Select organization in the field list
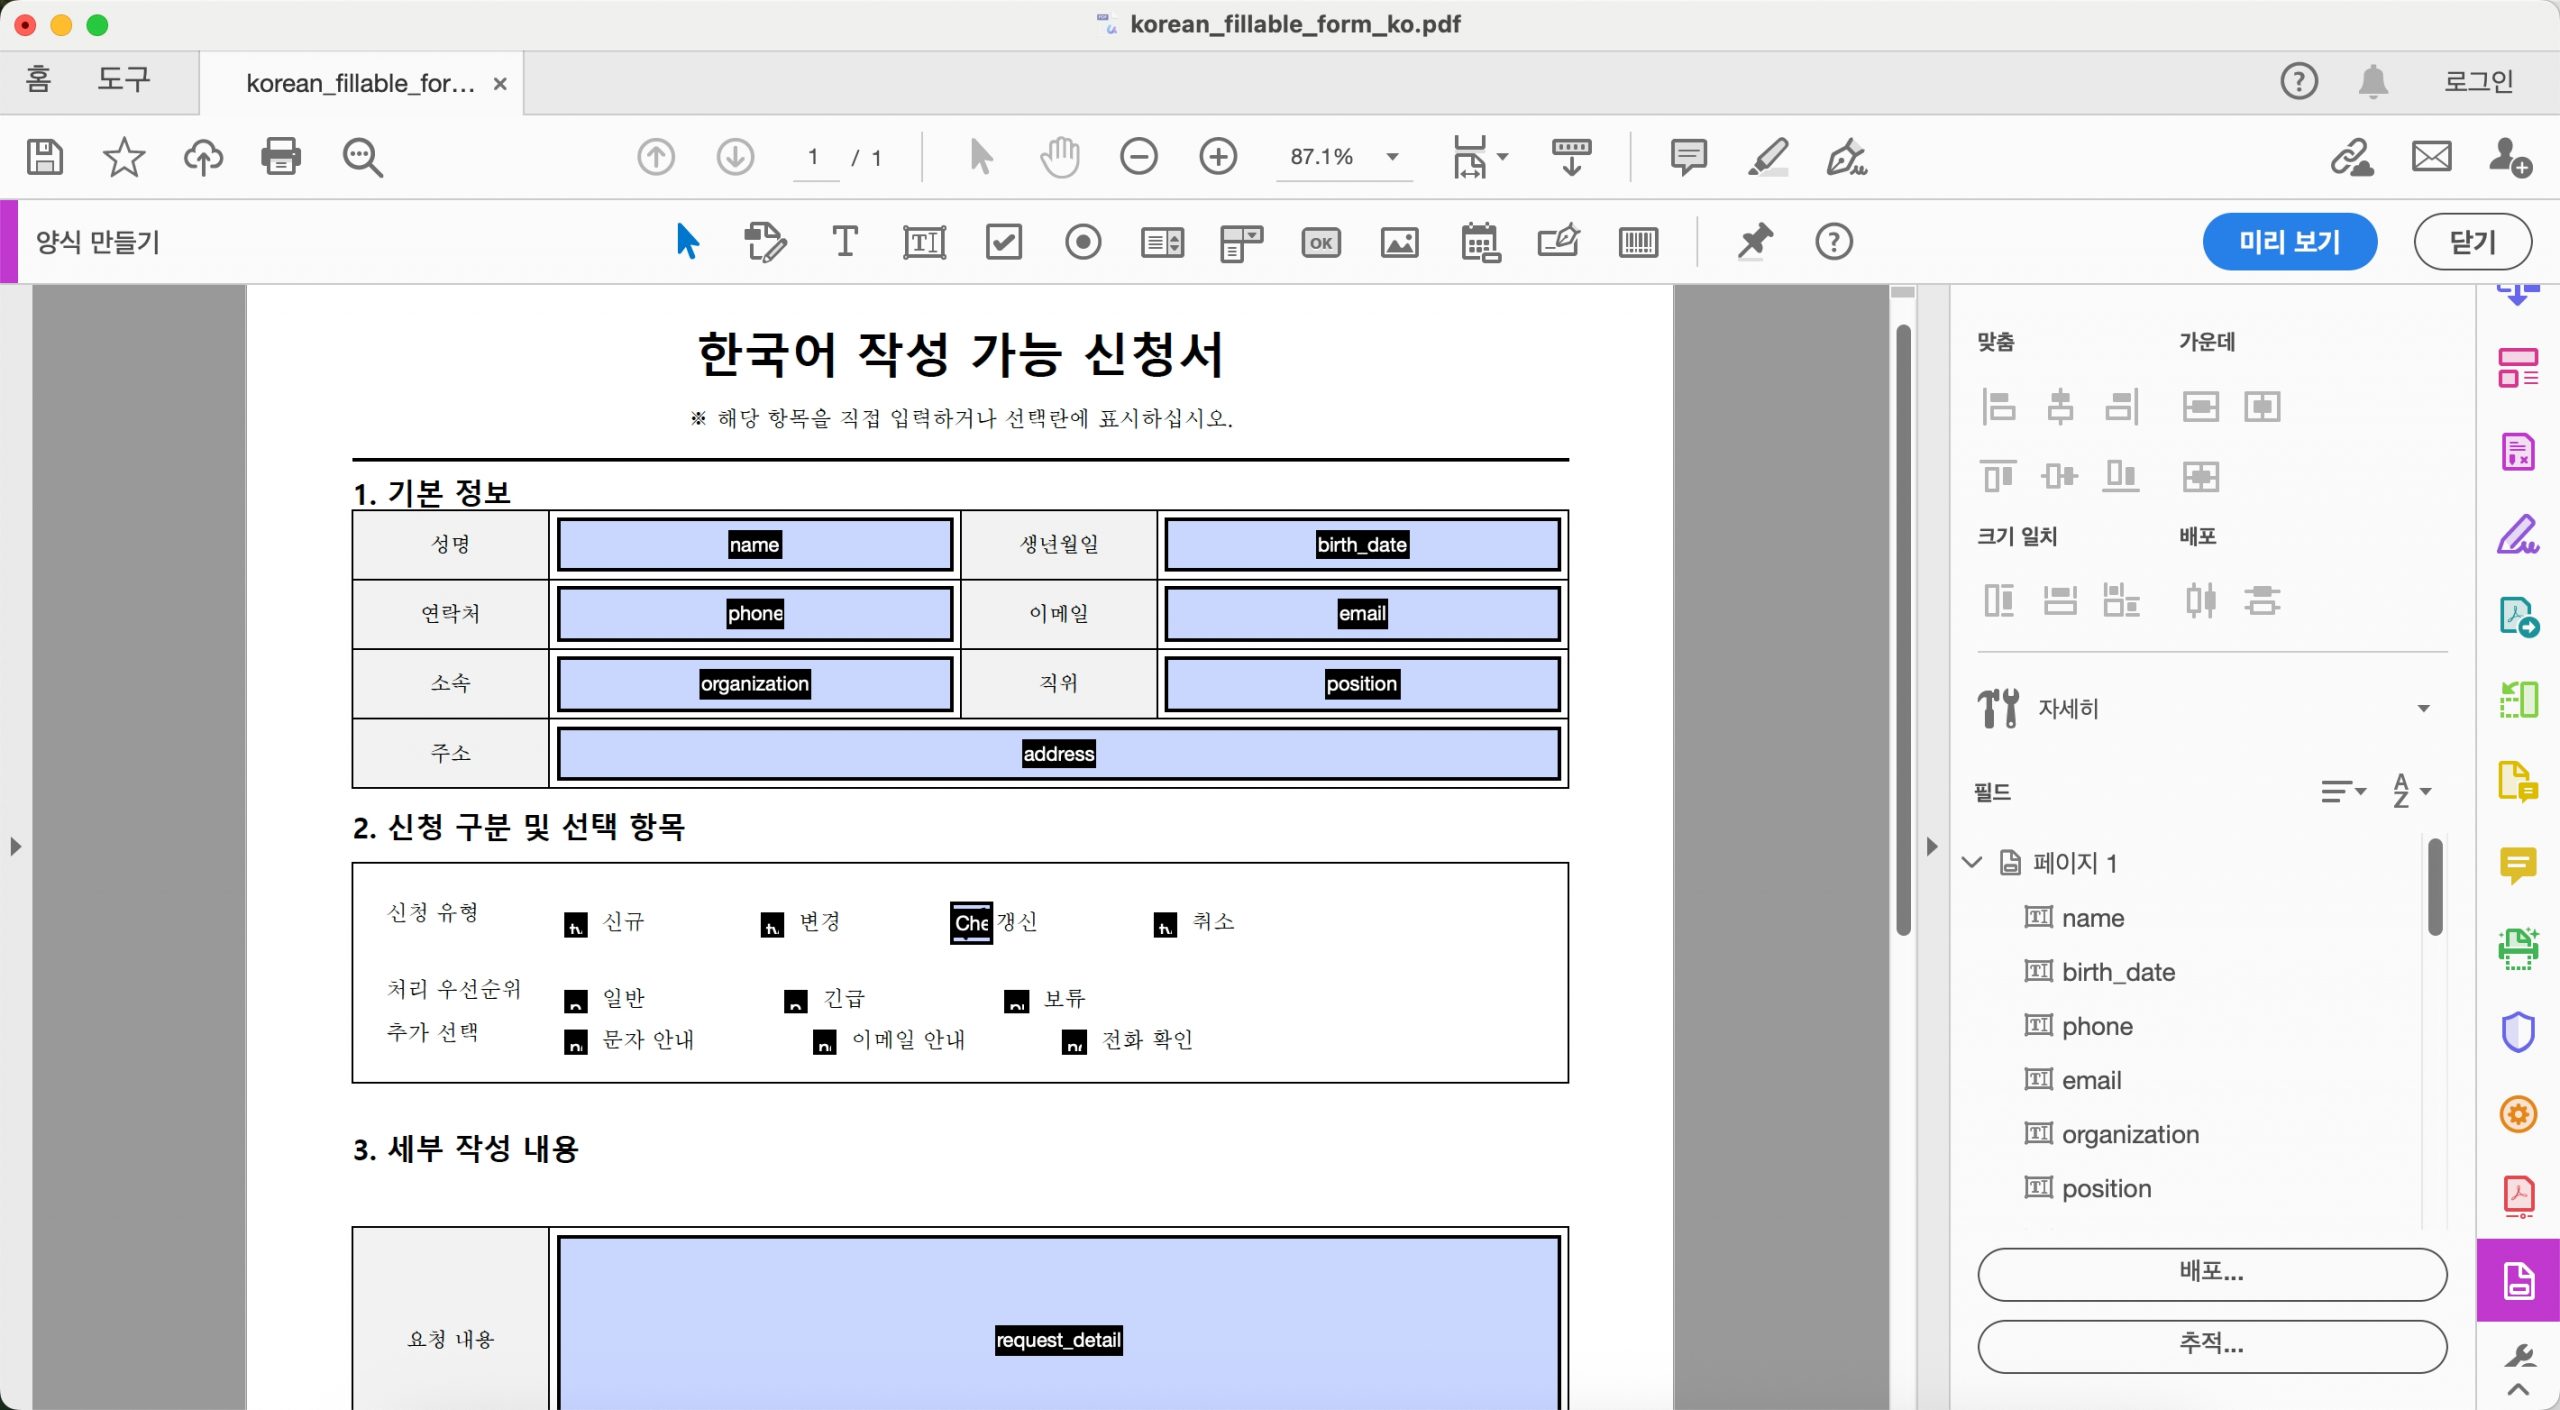The height and width of the screenshot is (1410, 2560). point(2130,1134)
